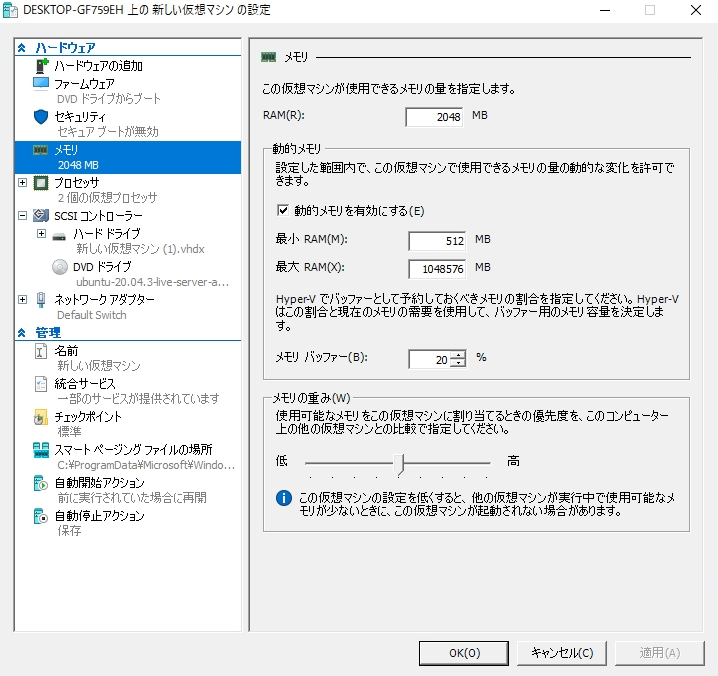Decrease memory buffer with down spinner arrow

458,363
